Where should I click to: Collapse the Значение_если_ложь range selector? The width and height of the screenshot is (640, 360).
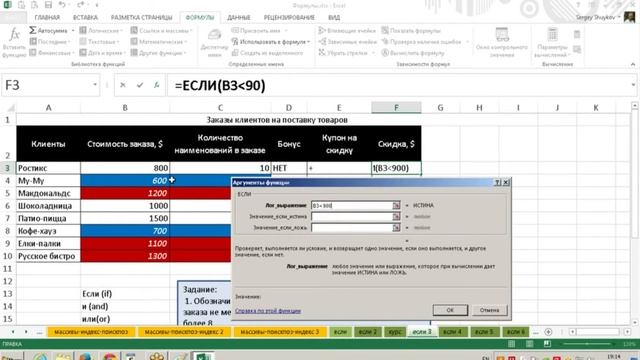396,227
